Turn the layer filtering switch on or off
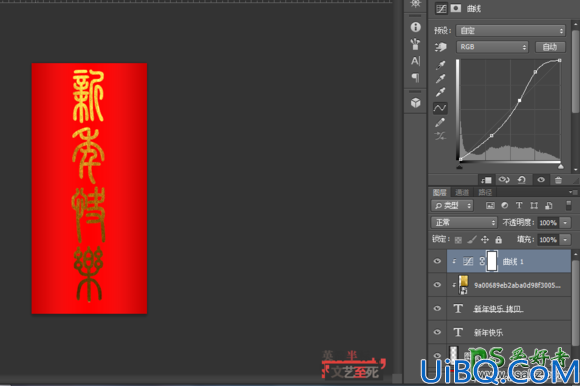The height and width of the screenshot is (386, 580). coord(569,206)
